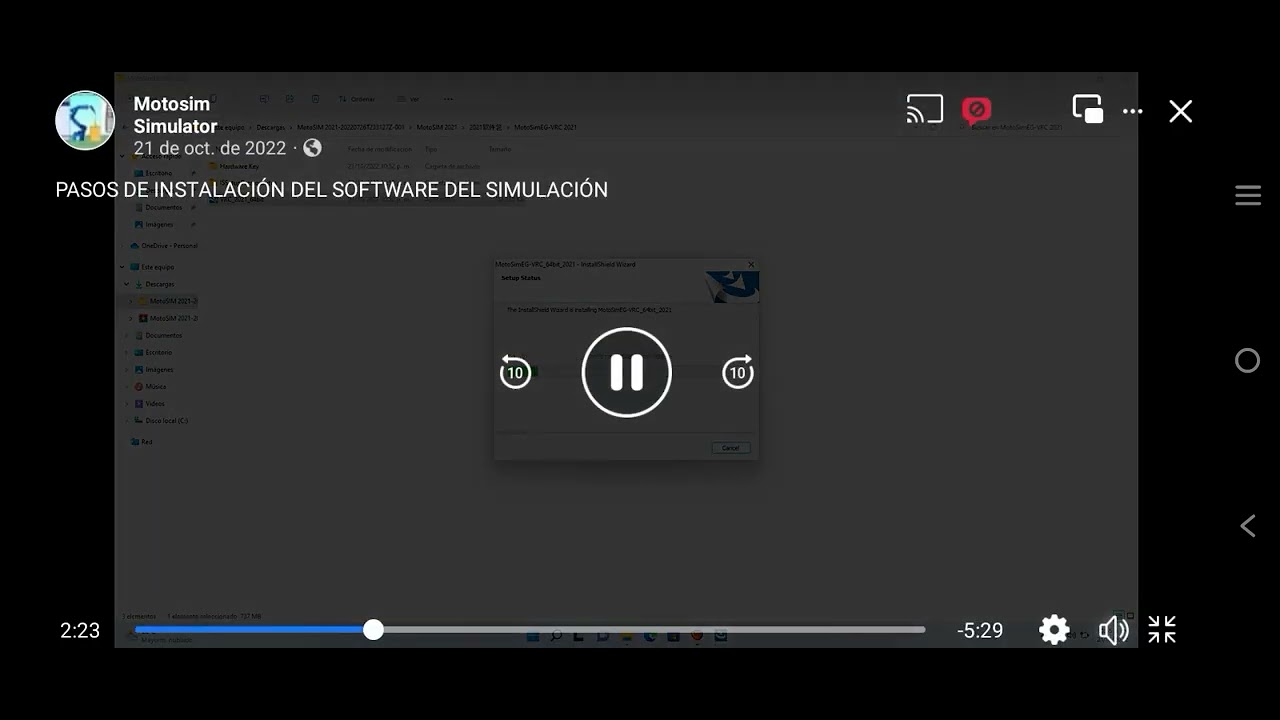Open Android recent apps button
1280x720 pixels.
[1248, 195]
